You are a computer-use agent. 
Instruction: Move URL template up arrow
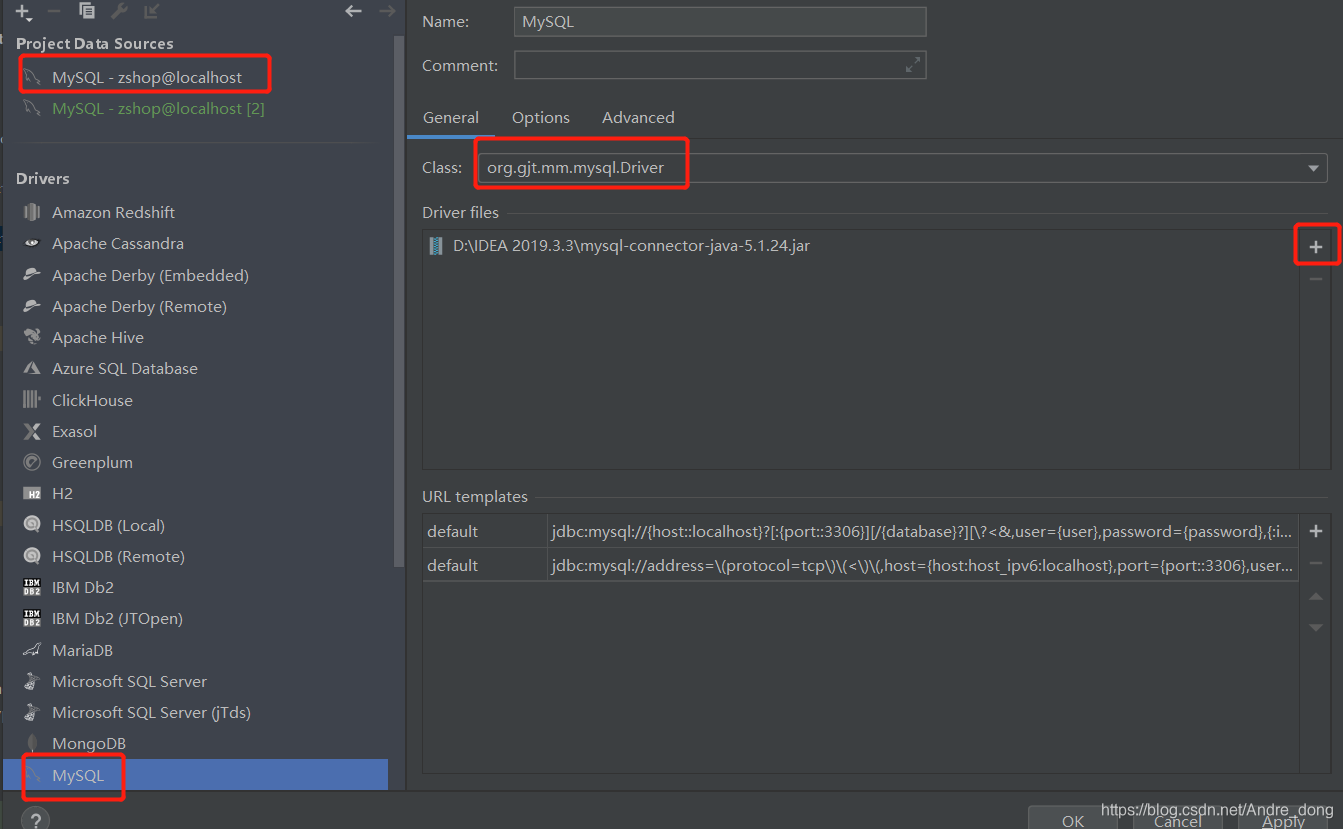[1316, 596]
